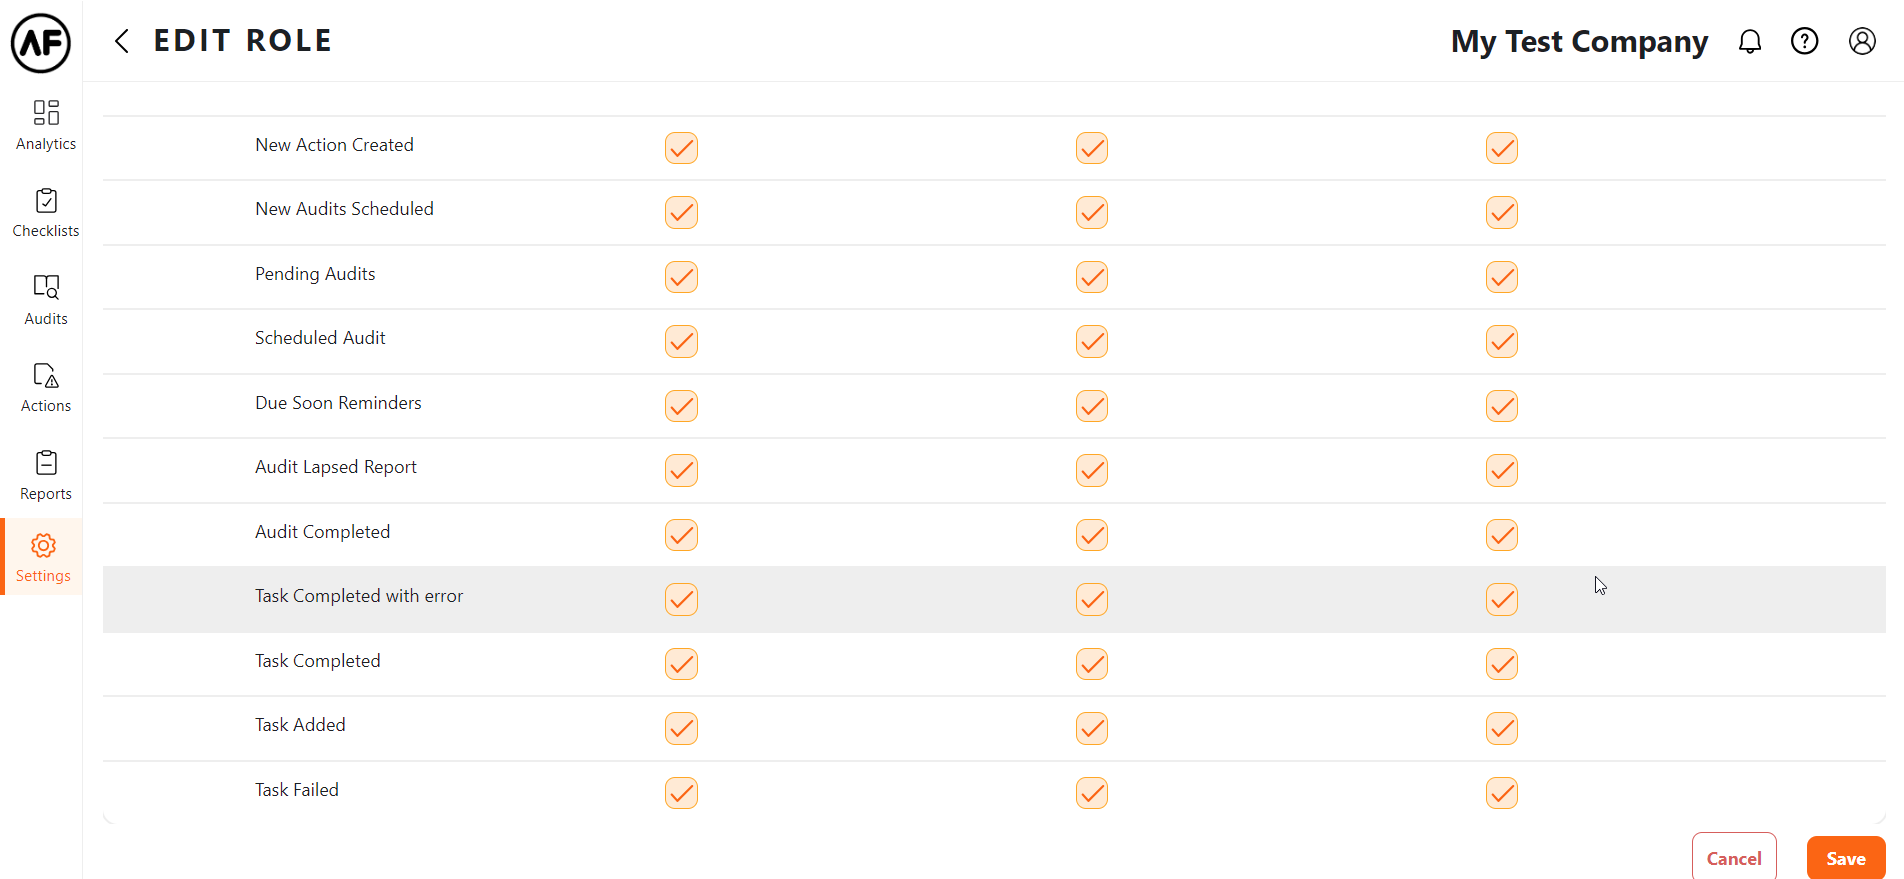Open the Reports section
The image size is (1904, 879).
[46, 475]
